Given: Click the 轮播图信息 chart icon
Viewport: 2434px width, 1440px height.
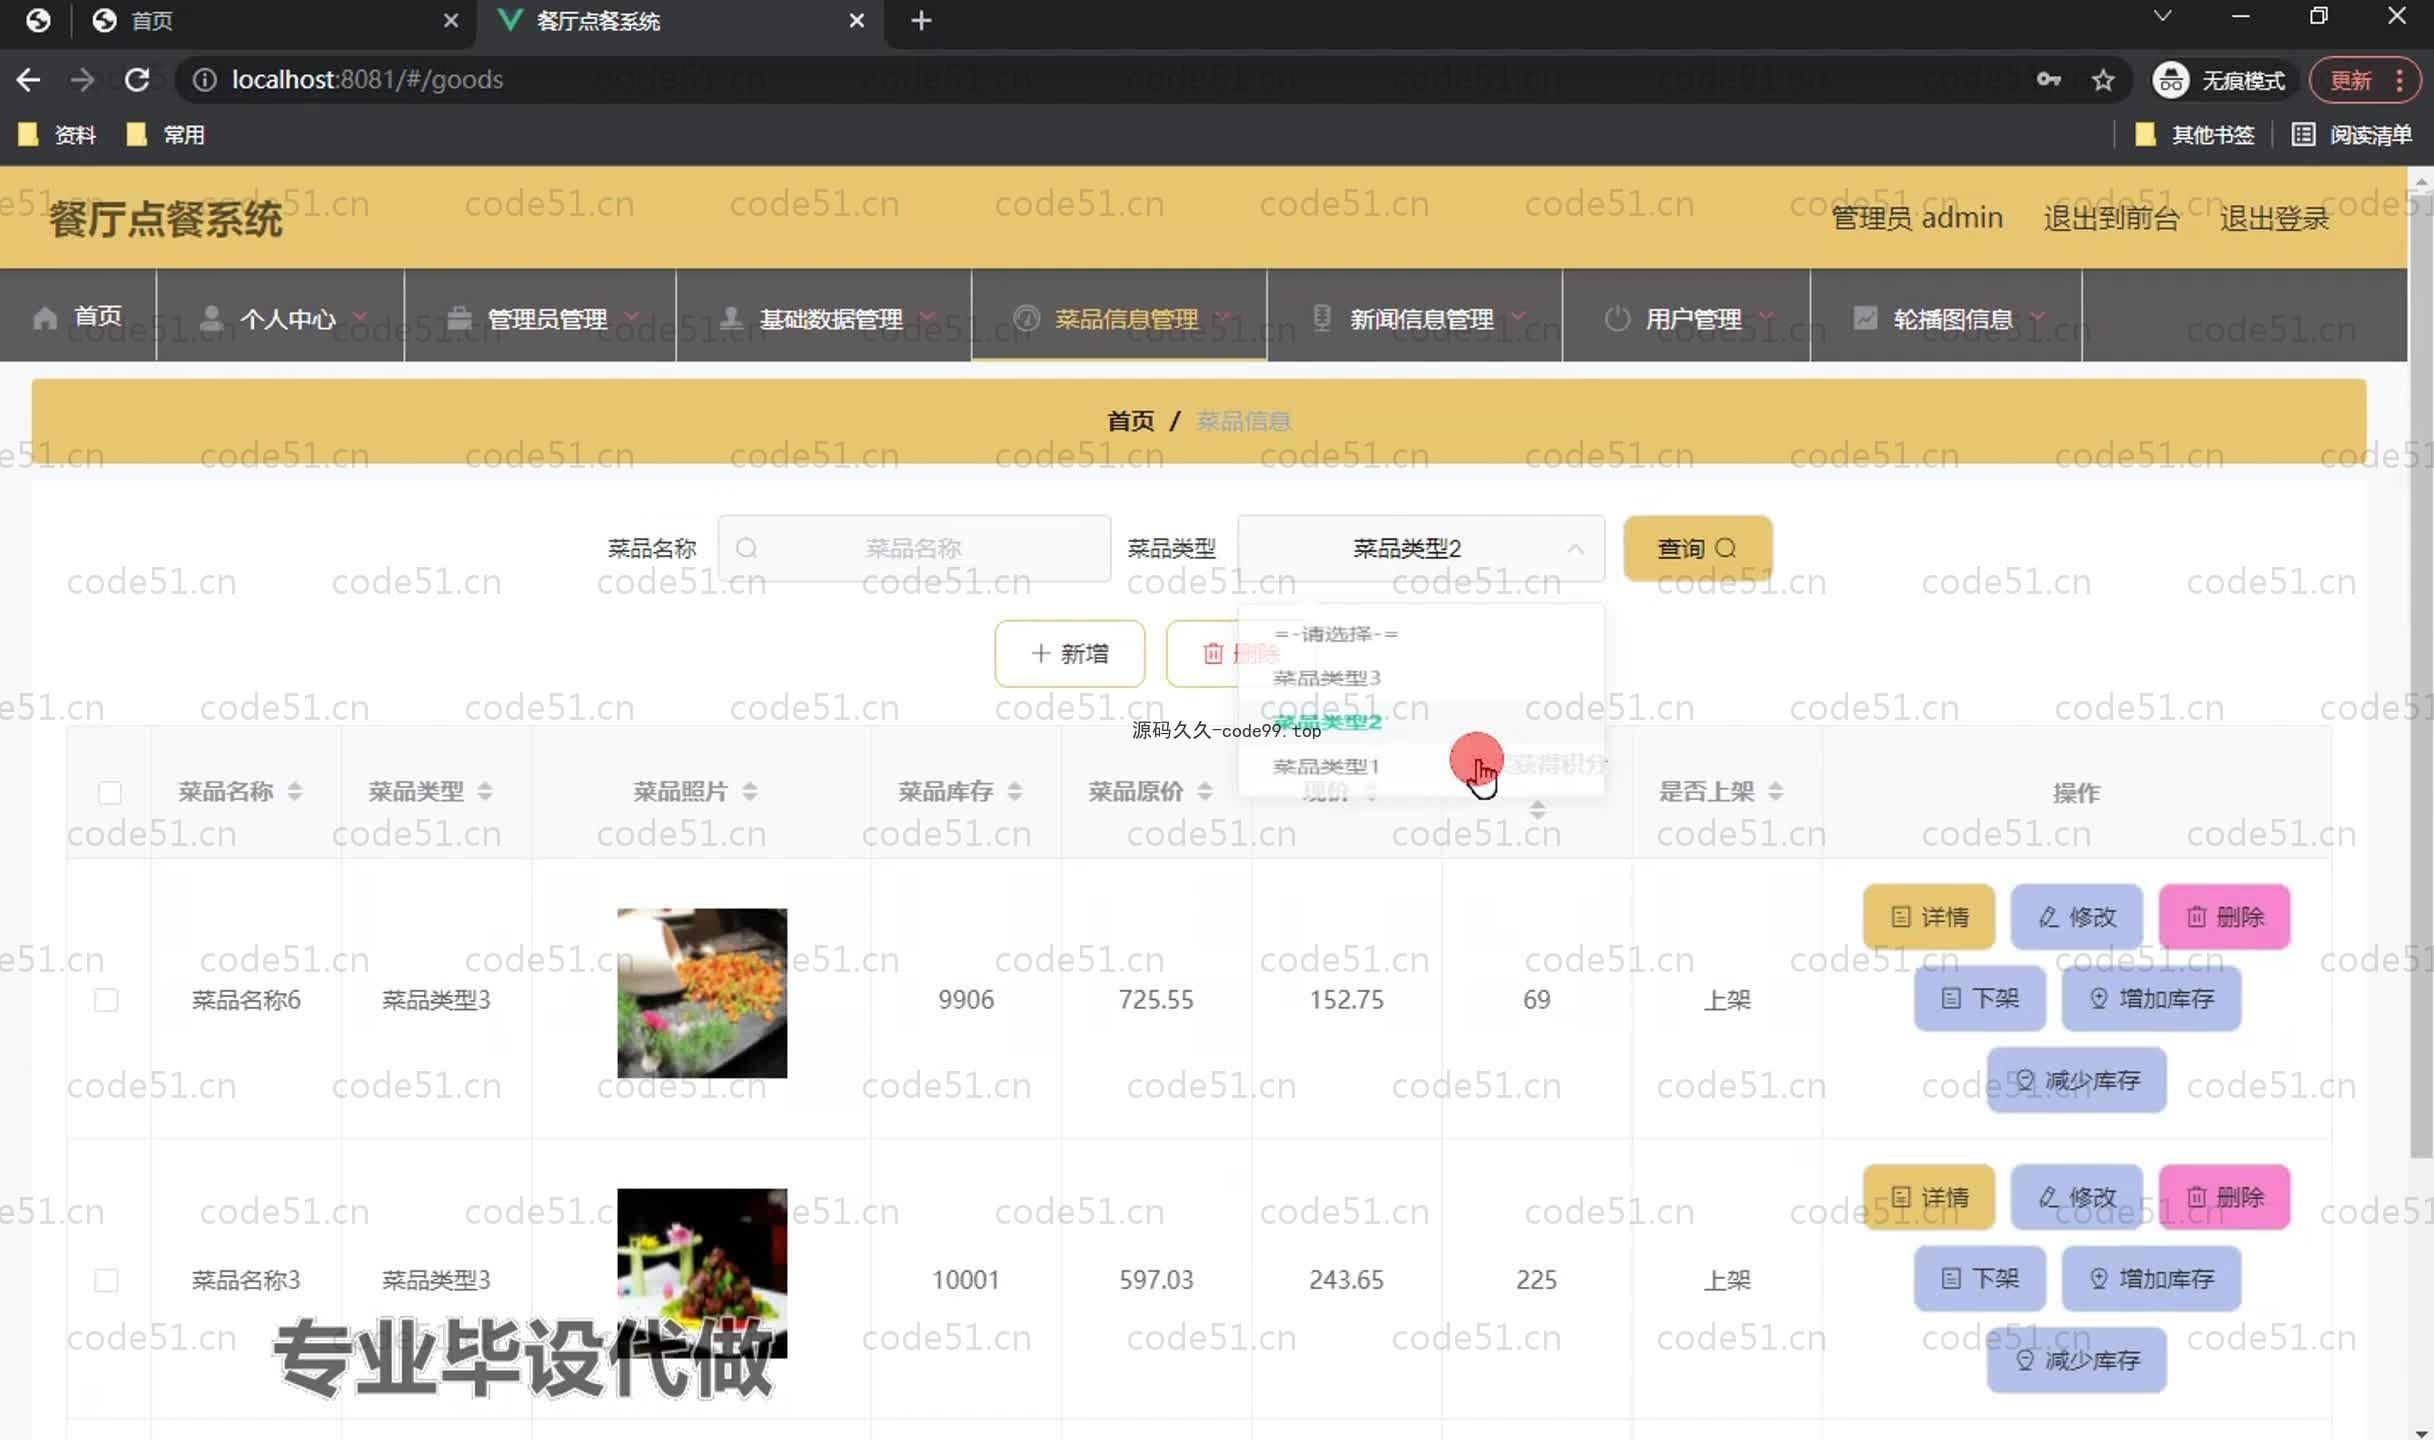Looking at the screenshot, I should (x=1865, y=318).
